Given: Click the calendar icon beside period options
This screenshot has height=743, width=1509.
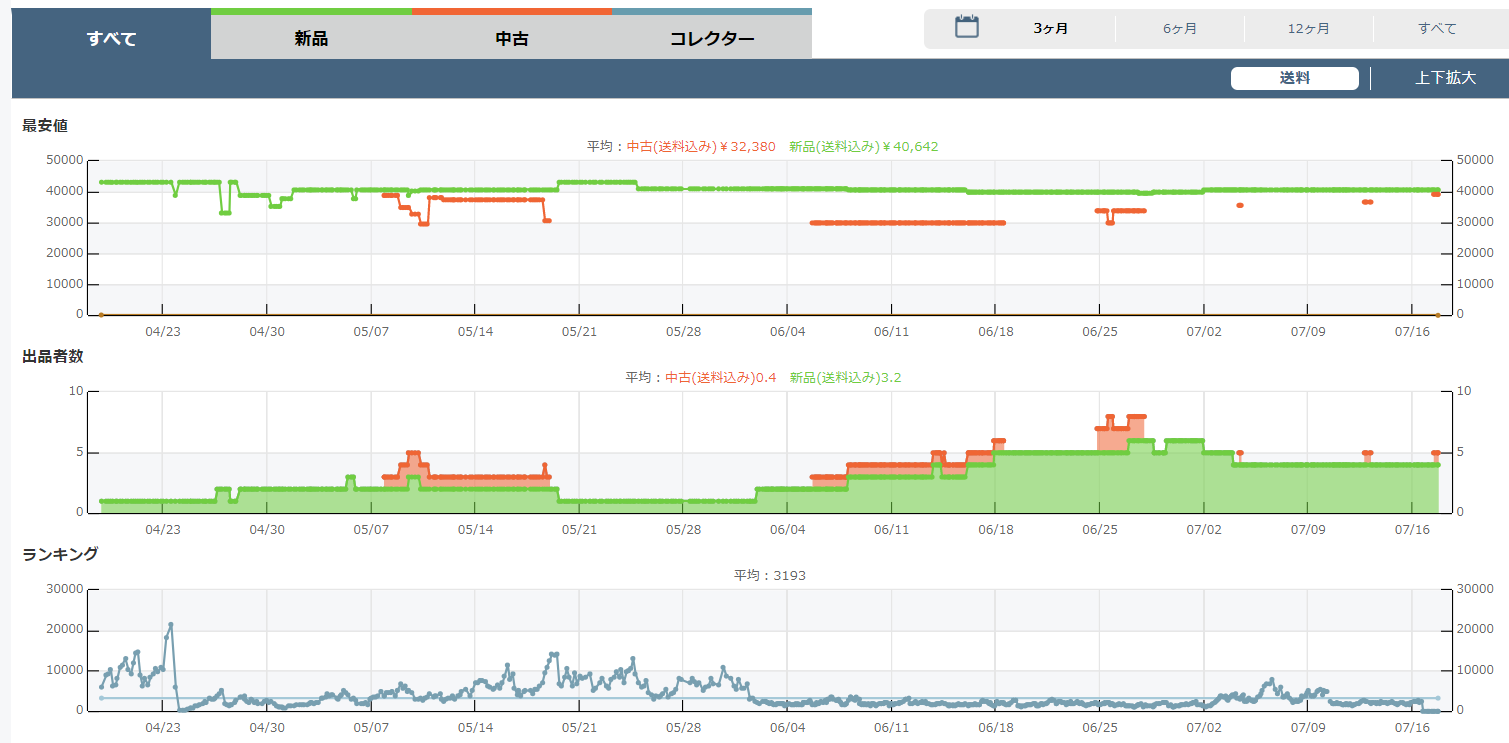Looking at the screenshot, I should 966,27.
